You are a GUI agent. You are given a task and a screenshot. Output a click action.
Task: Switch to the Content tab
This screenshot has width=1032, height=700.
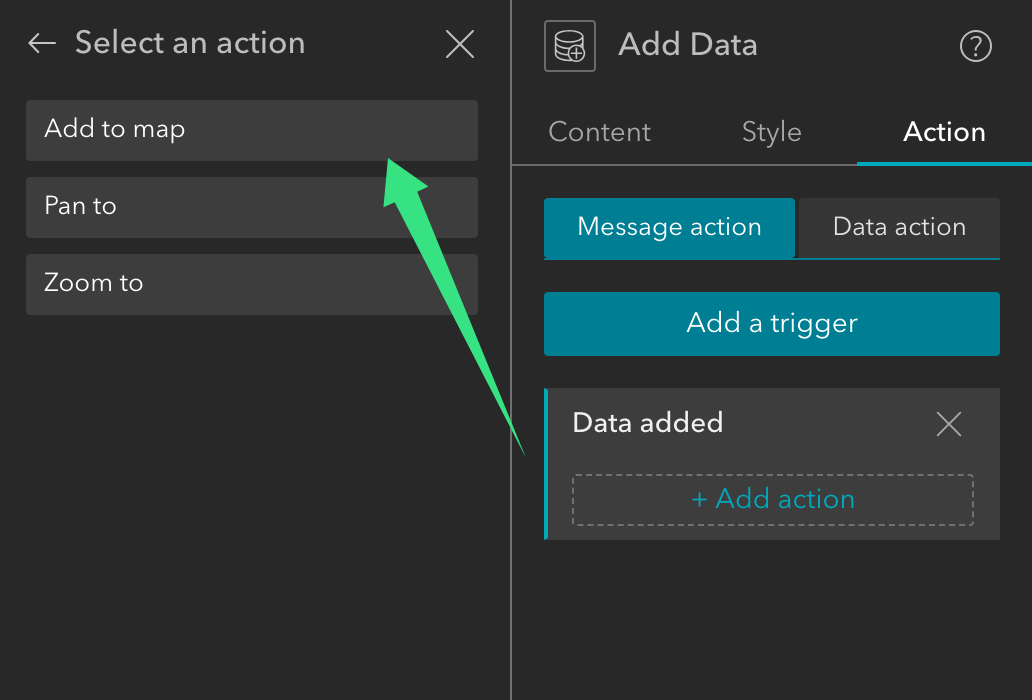pyautogui.click(x=599, y=132)
